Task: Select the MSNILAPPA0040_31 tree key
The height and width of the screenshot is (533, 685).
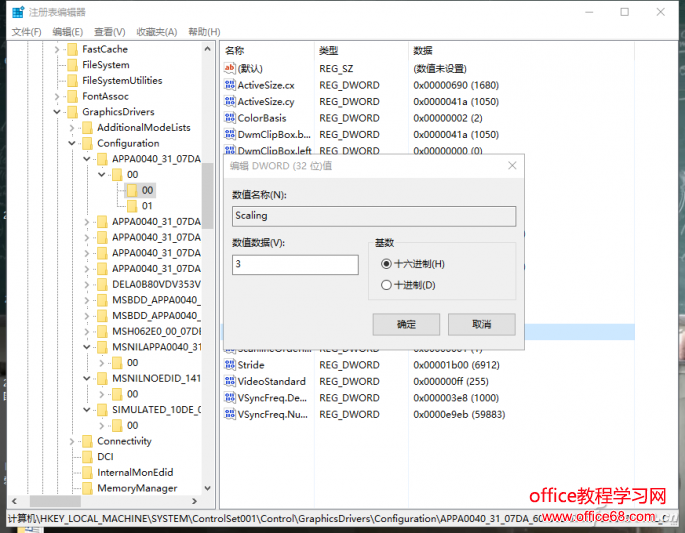Action: [x=157, y=347]
